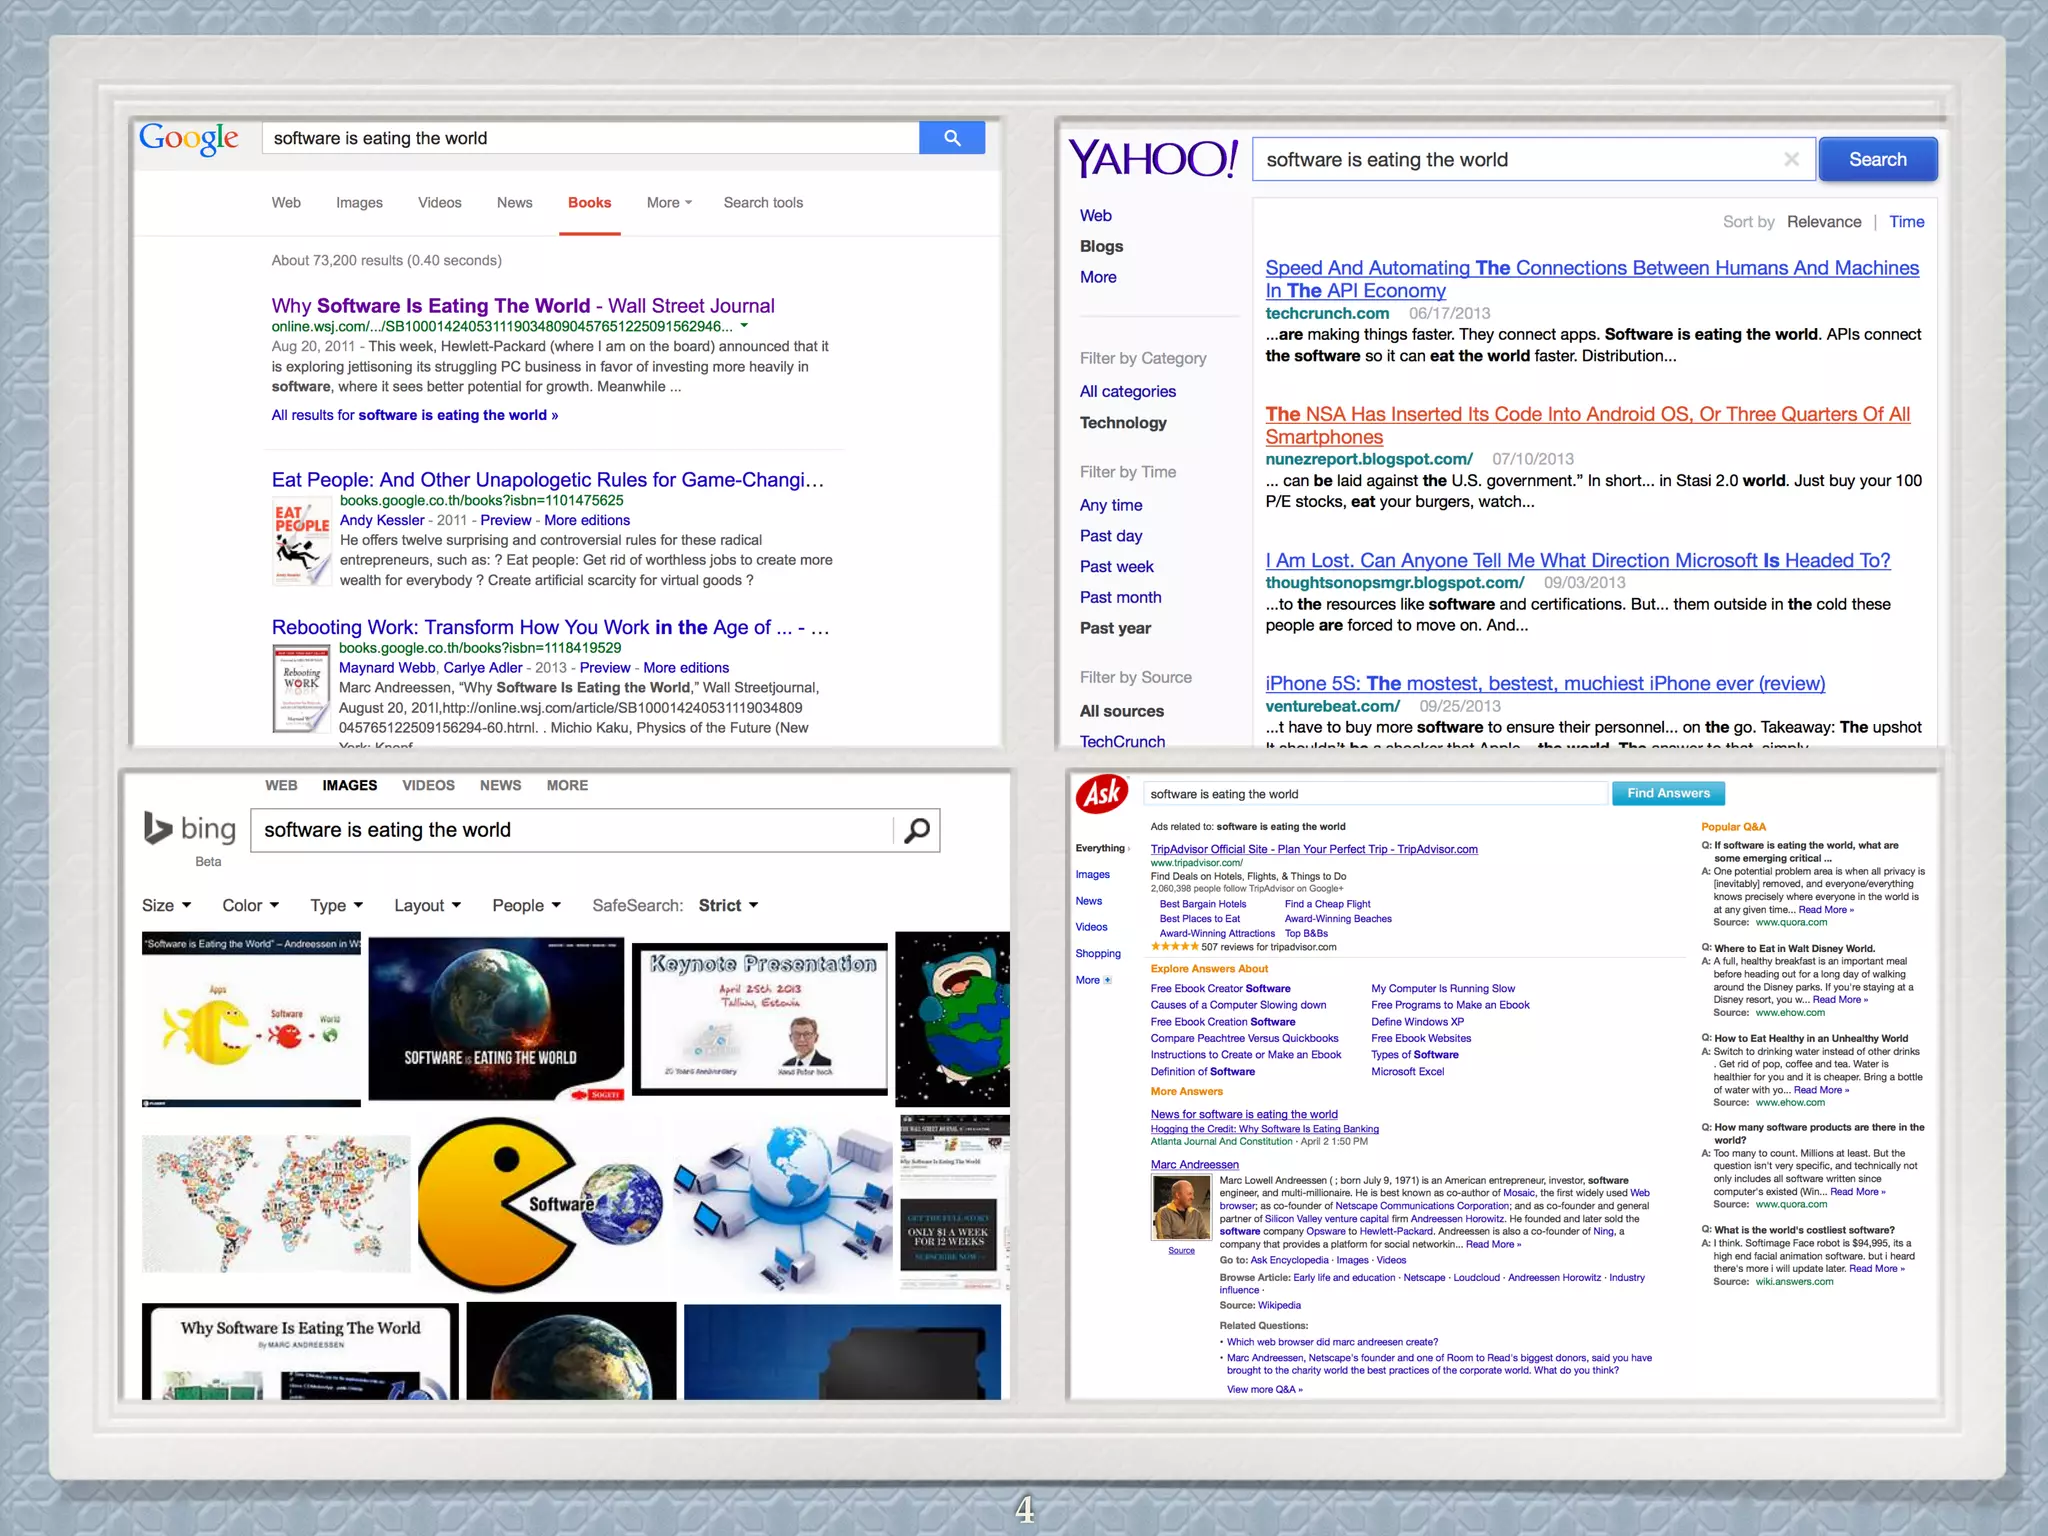Image resolution: width=2048 pixels, height=1536 pixels.
Task: Click the Bing search magnifier icon
Action: coord(916,830)
